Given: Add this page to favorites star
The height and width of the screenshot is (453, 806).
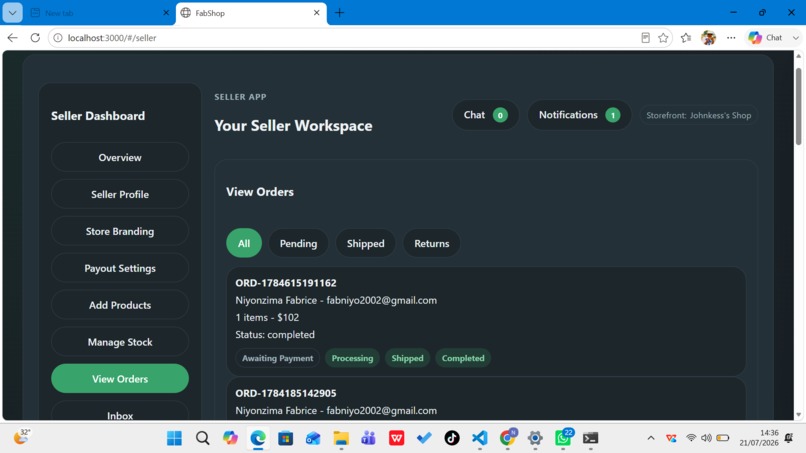Looking at the screenshot, I should pyautogui.click(x=663, y=38).
